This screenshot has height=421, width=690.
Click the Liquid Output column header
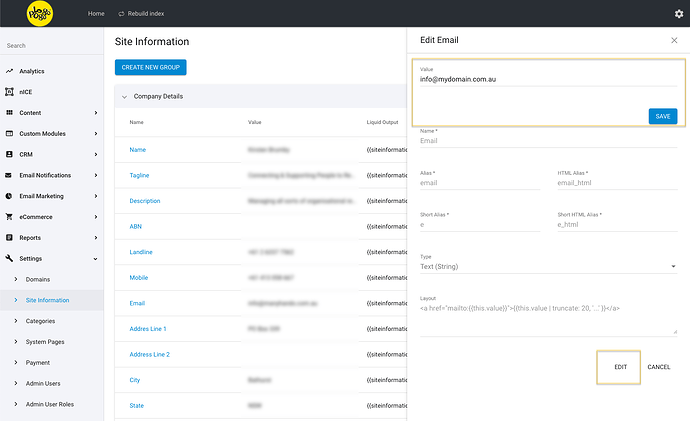(382, 122)
